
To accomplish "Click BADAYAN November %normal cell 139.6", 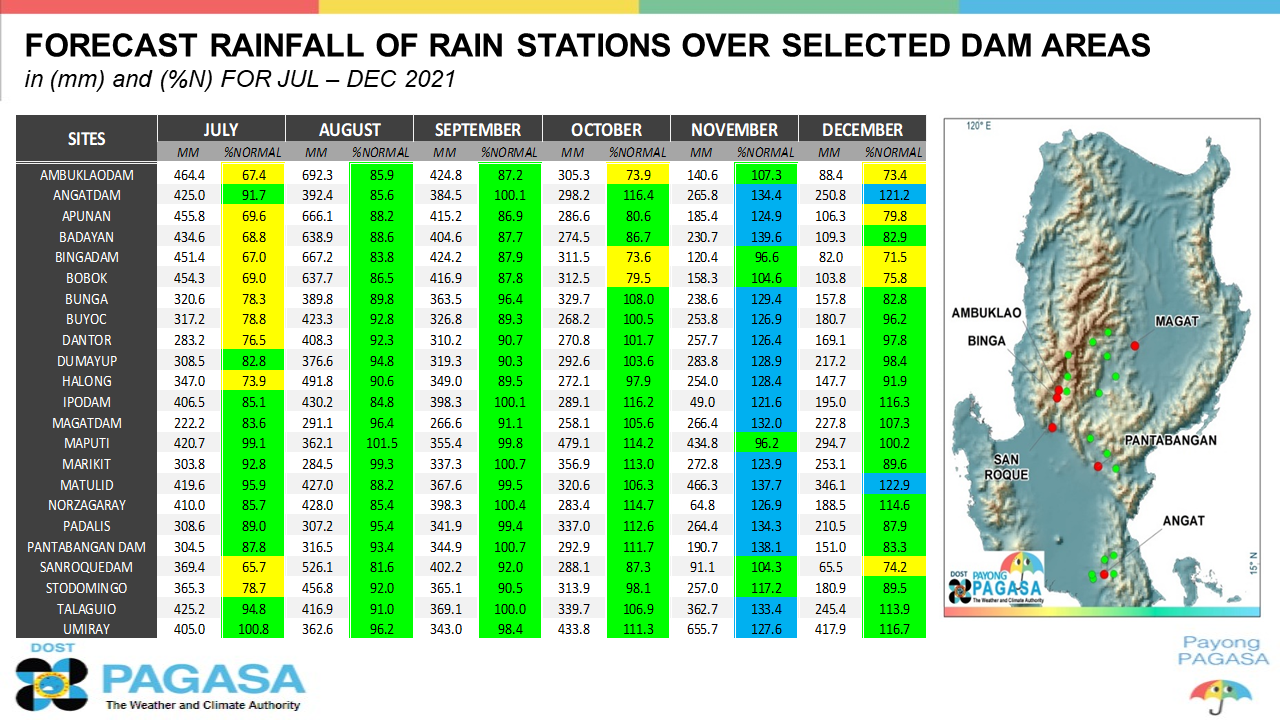I will 766,237.
